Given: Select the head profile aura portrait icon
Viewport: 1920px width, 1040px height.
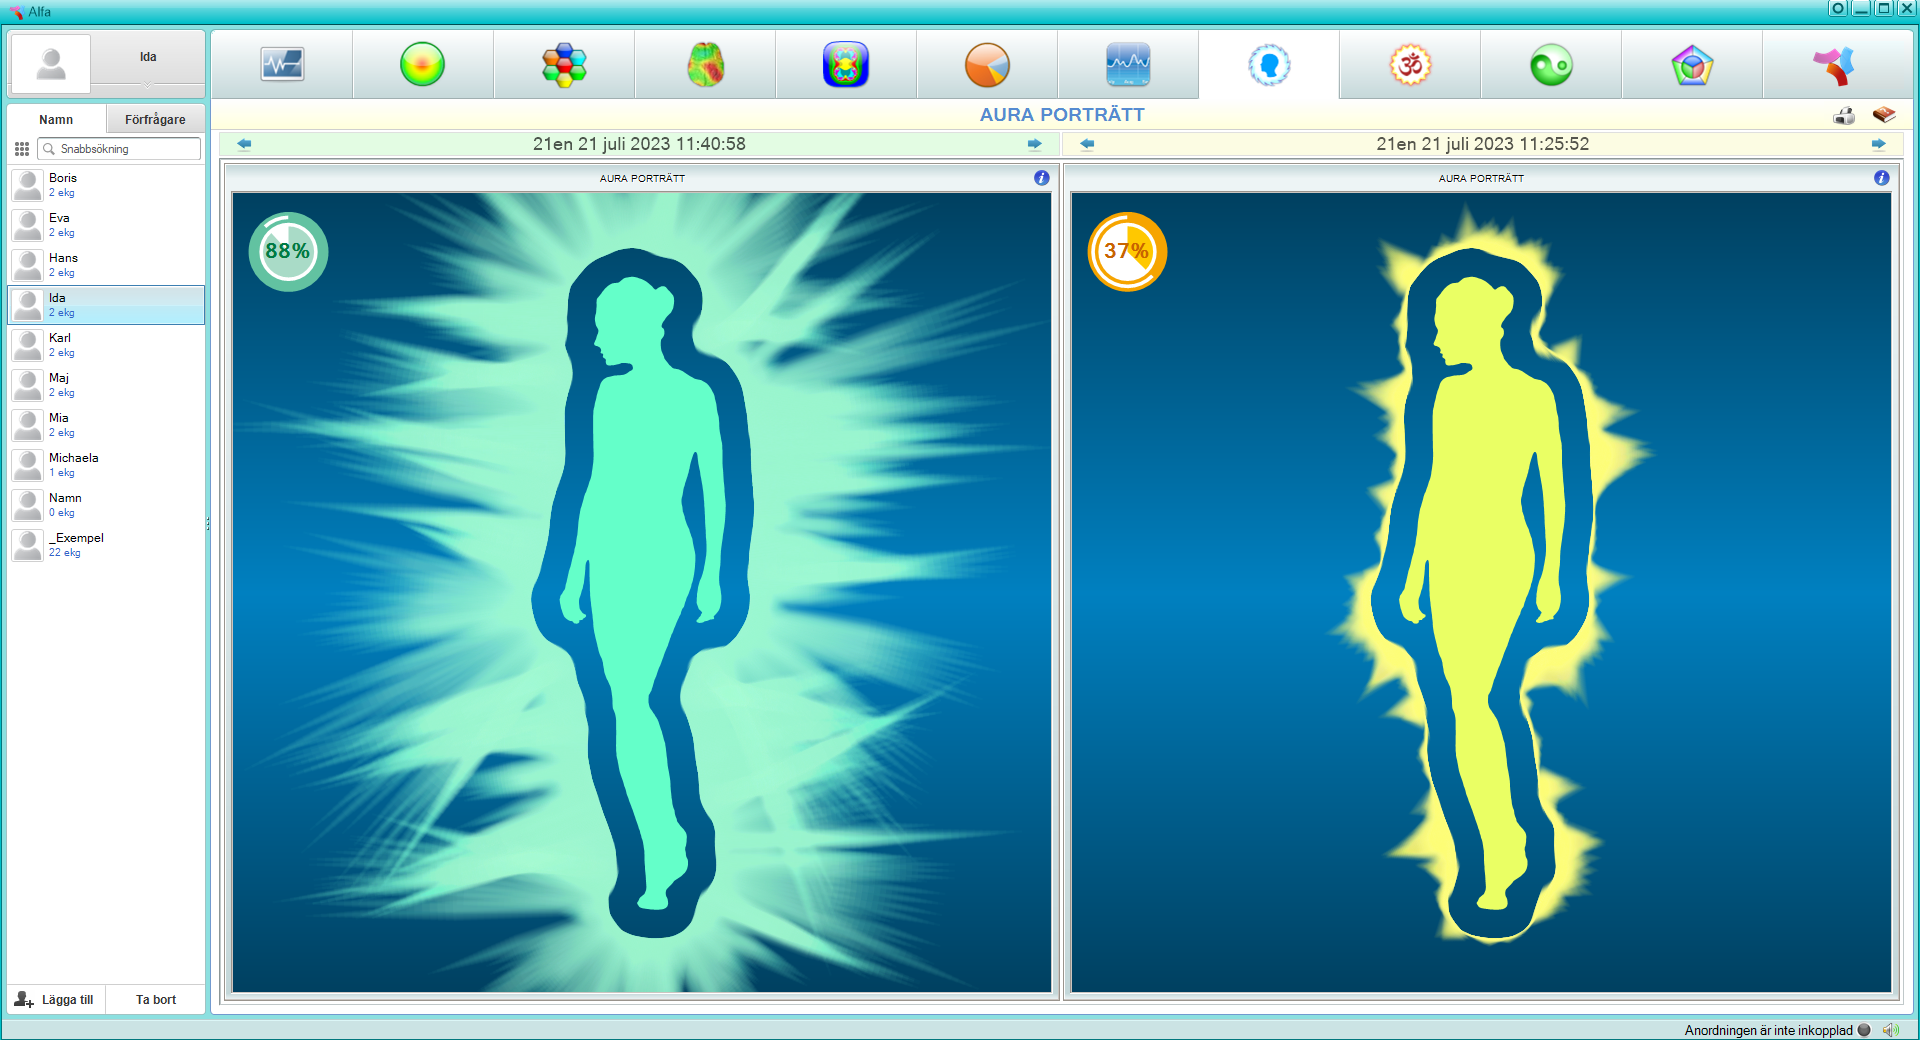Looking at the screenshot, I should coord(1269,65).
